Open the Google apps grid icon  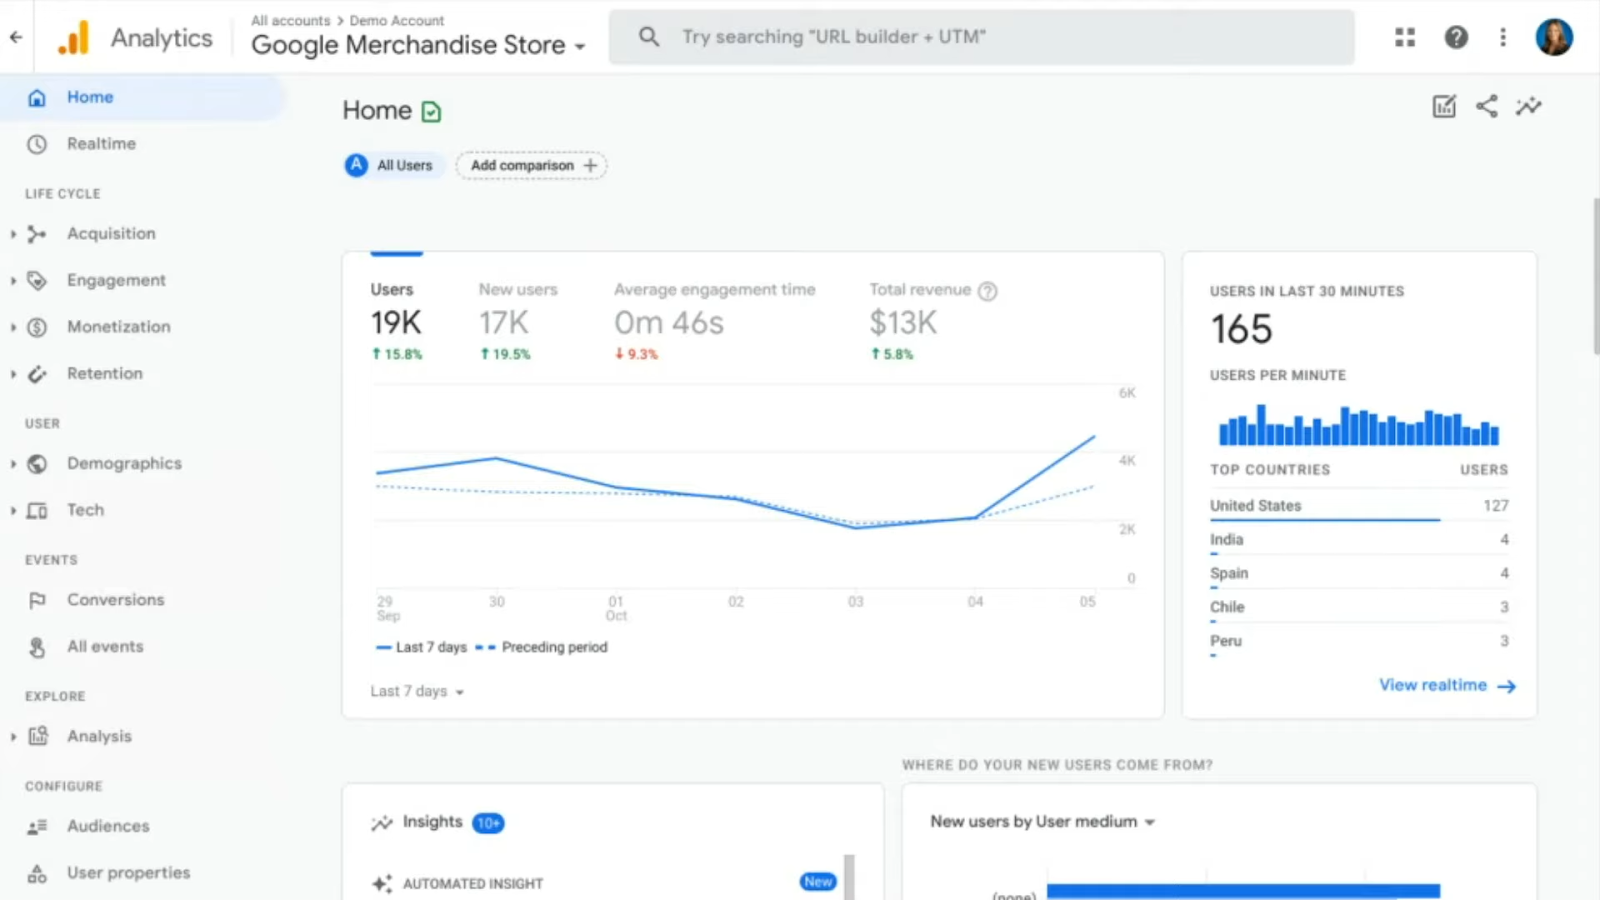[x=1405, y=37]
